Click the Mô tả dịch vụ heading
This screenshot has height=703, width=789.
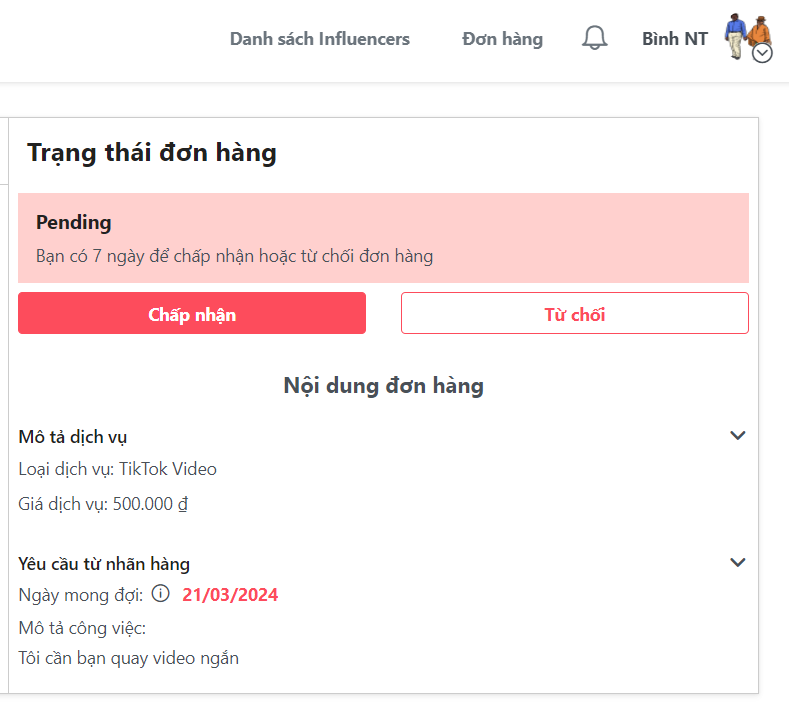click(73, 437)
